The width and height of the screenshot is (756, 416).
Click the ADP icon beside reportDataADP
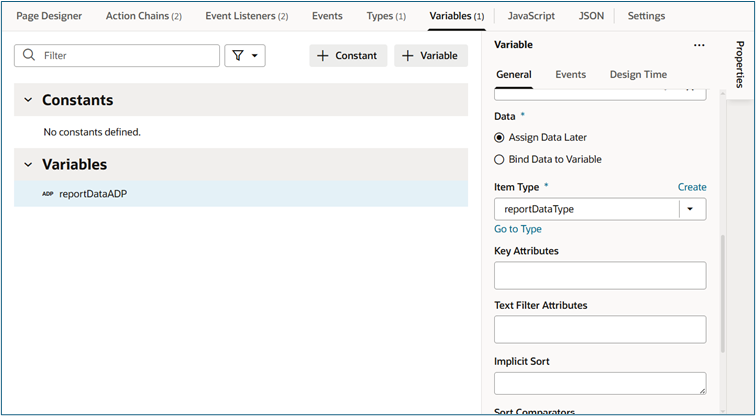pyautogui.click(x=48, y=194)
